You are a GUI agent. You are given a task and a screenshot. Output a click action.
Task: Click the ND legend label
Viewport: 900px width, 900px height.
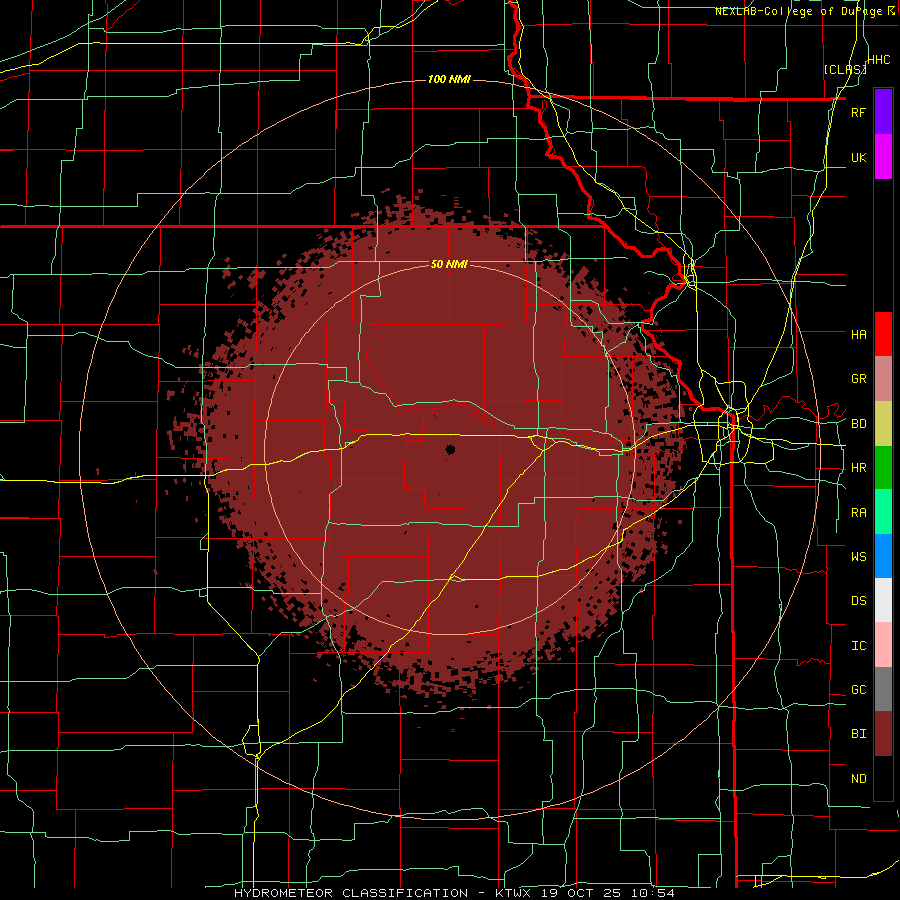[858, 779]
